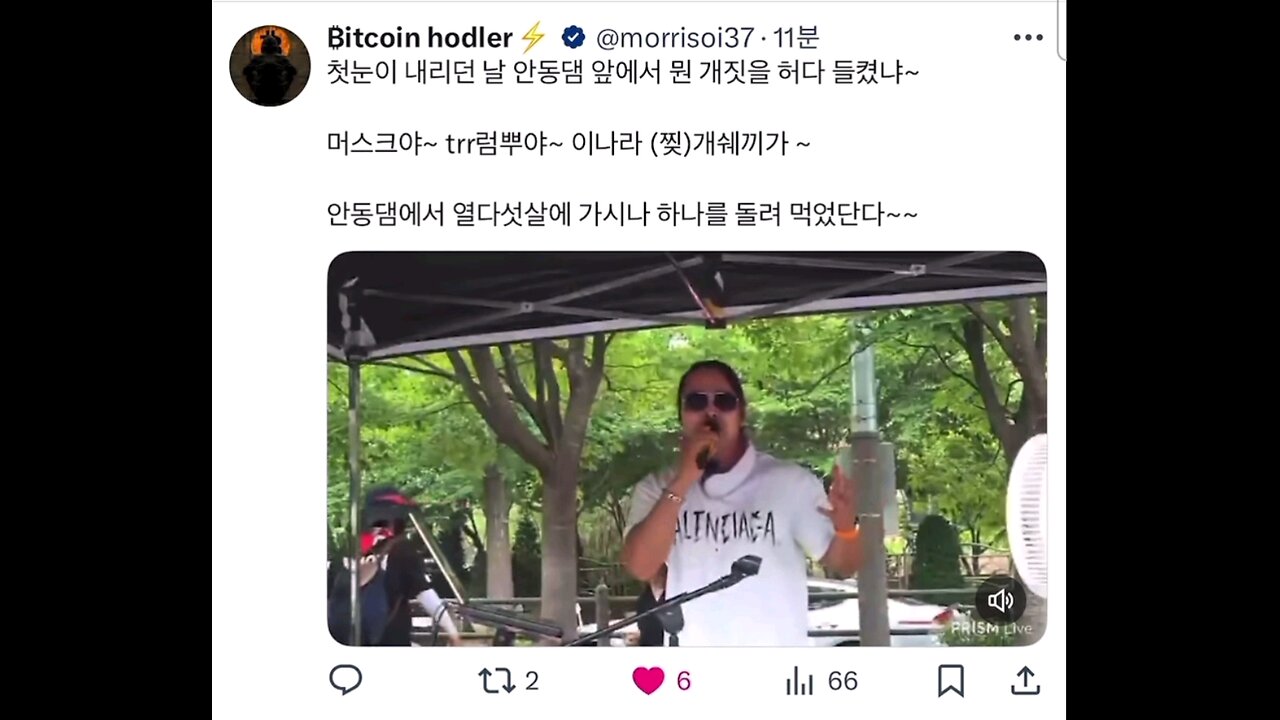Click the lightning bolt emoji after name
The image size is (1280, 720).
point(533,38)
